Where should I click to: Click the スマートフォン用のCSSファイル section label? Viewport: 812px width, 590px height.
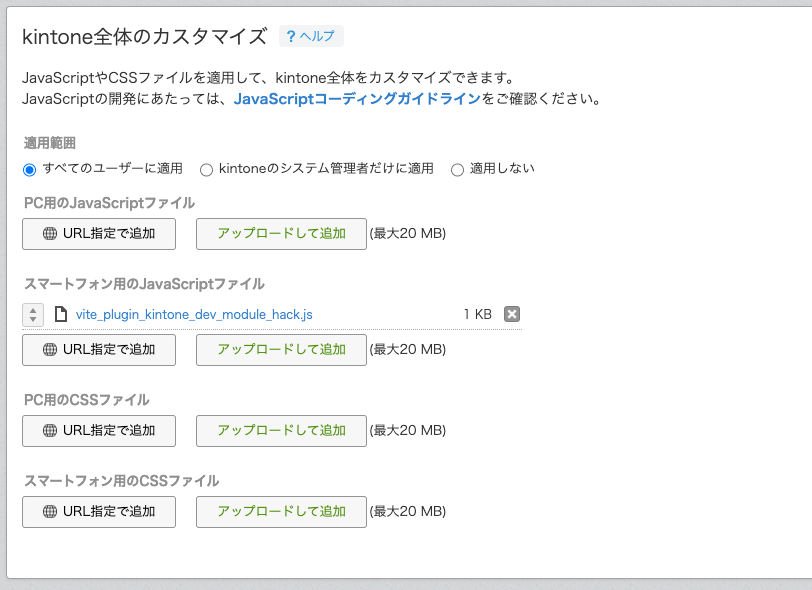(121, 481)
